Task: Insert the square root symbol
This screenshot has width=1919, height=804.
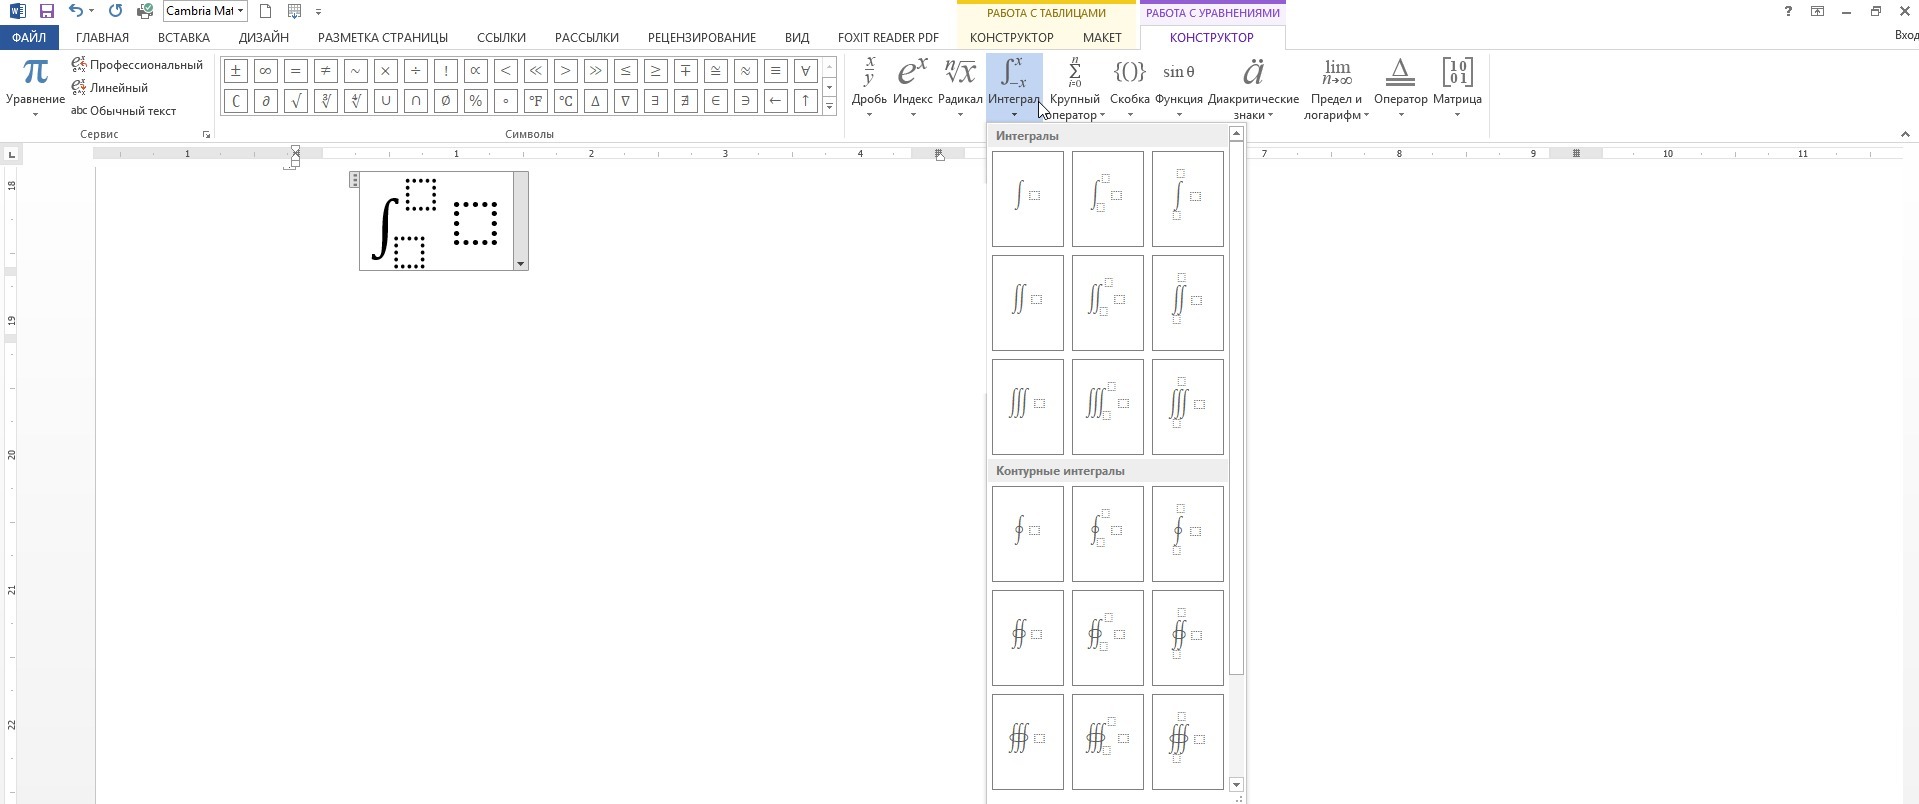Action: click(x=295, y=101)
